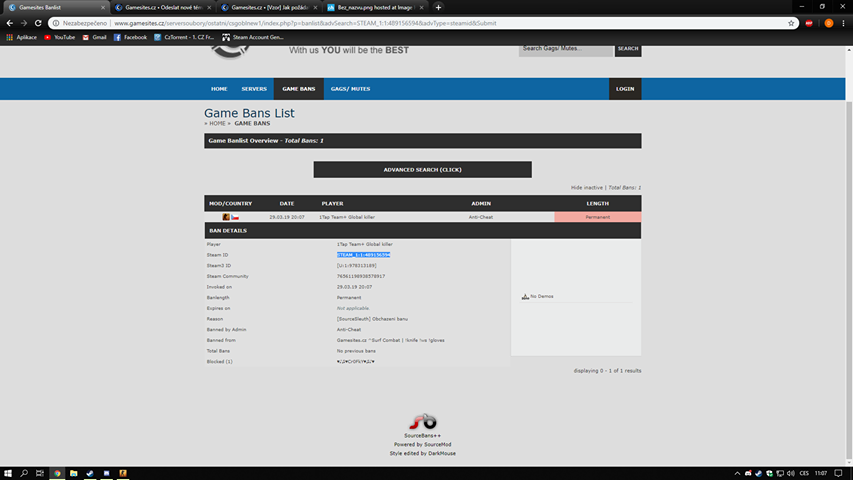Click the Search Gags/ Mutes input field
Viewport: 853px width, 480px height.
(x=566, y=50)
